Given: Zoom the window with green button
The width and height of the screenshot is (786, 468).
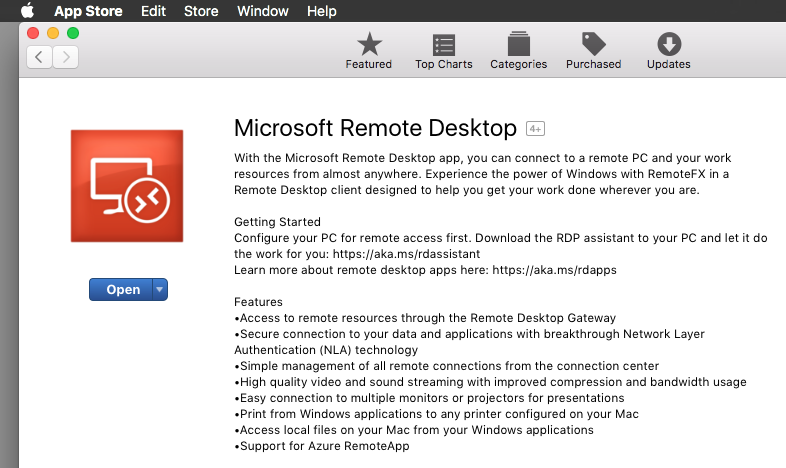Looking at the screenshot, I should click(x=73, y=33).
